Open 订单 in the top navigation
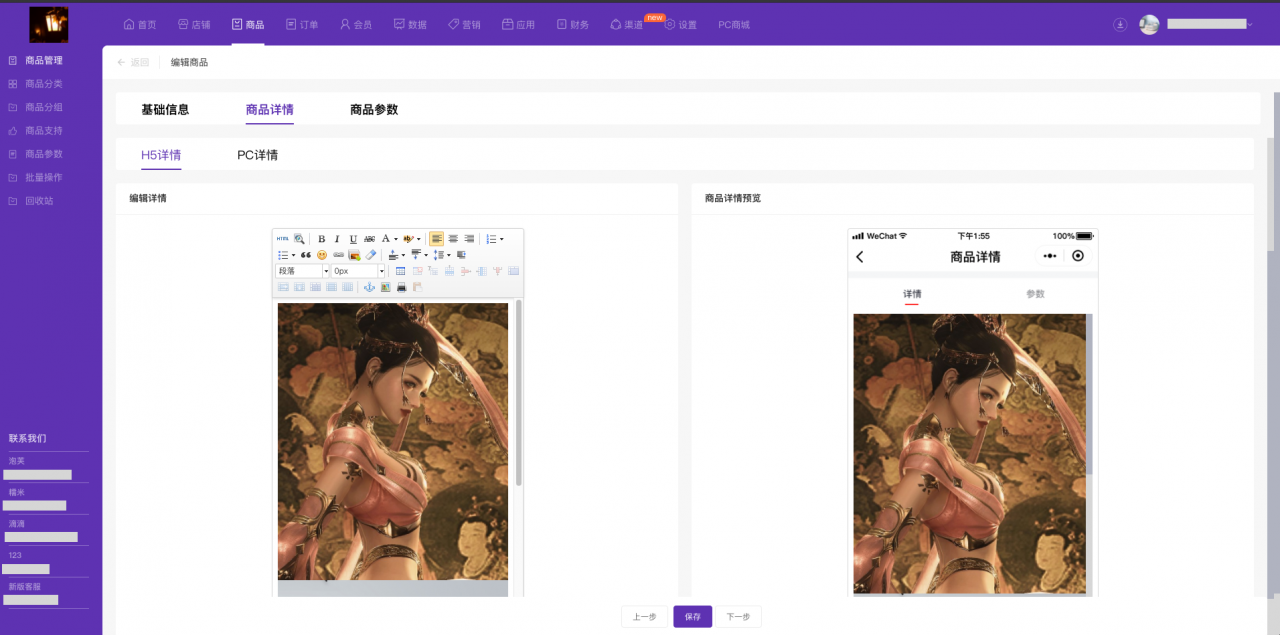 click(302, 24)
